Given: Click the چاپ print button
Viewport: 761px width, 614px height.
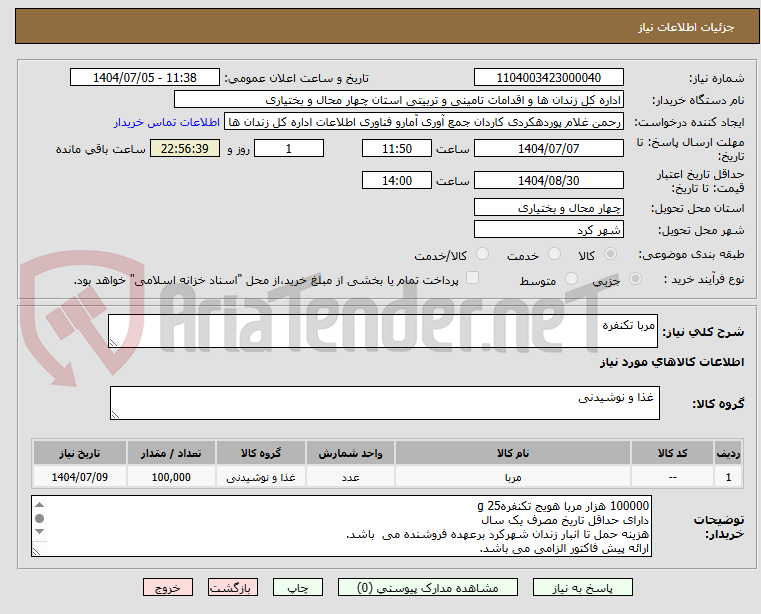Looking at the screenshot, I should coord(298,587).
